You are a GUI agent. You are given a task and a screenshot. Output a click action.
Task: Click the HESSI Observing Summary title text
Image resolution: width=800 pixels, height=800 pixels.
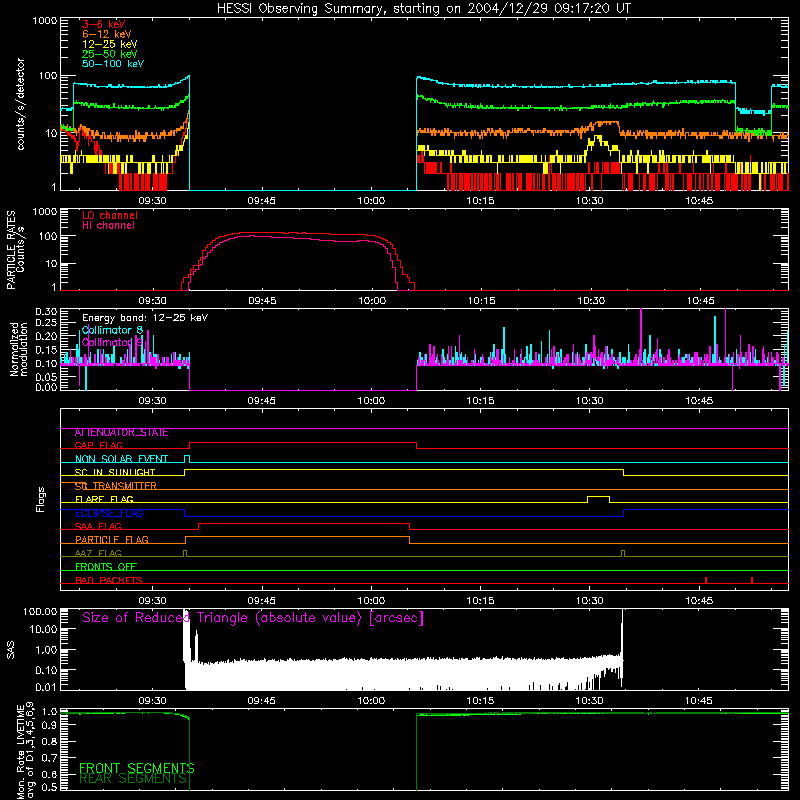424,9
